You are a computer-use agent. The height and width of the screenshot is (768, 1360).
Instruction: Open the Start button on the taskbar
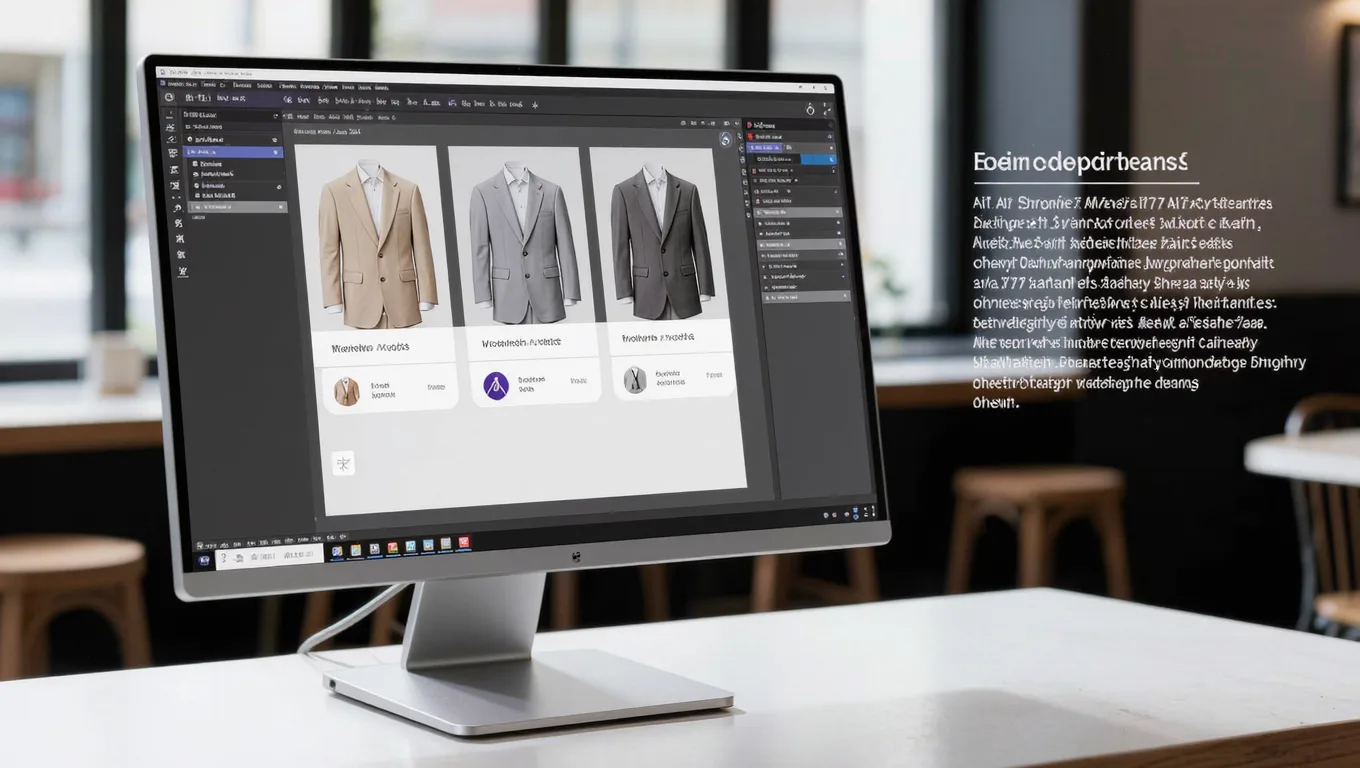[x=204, y=560]
